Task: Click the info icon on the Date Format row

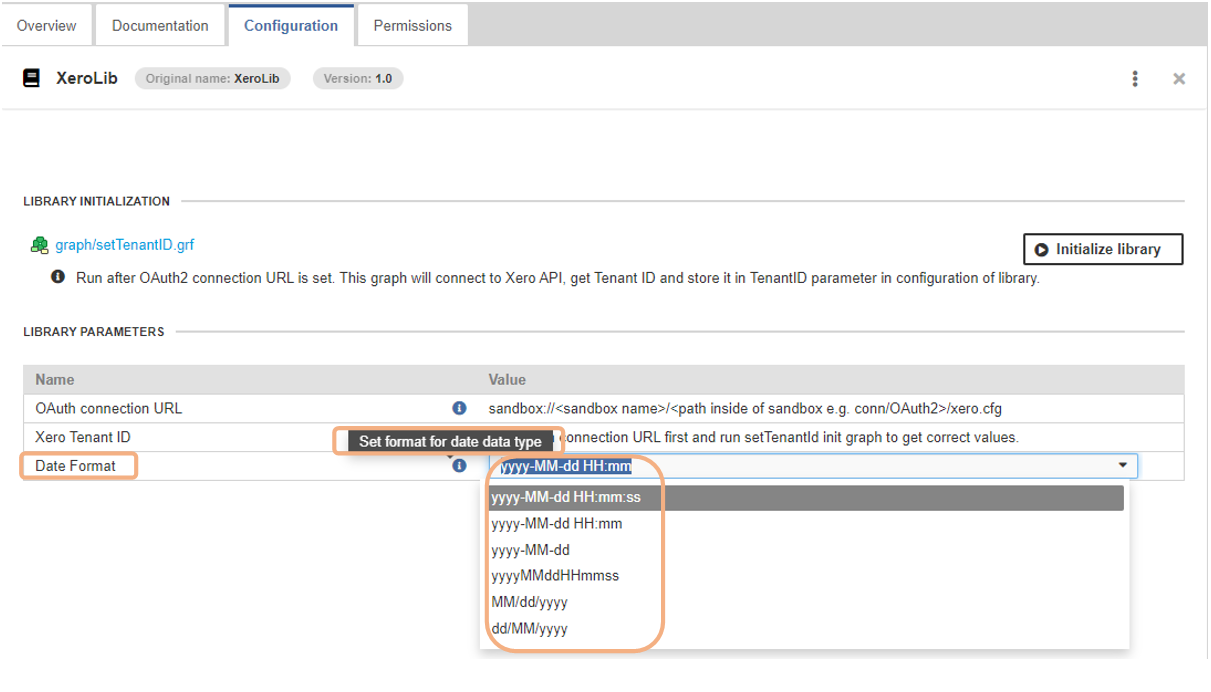Action: [459, 465]
